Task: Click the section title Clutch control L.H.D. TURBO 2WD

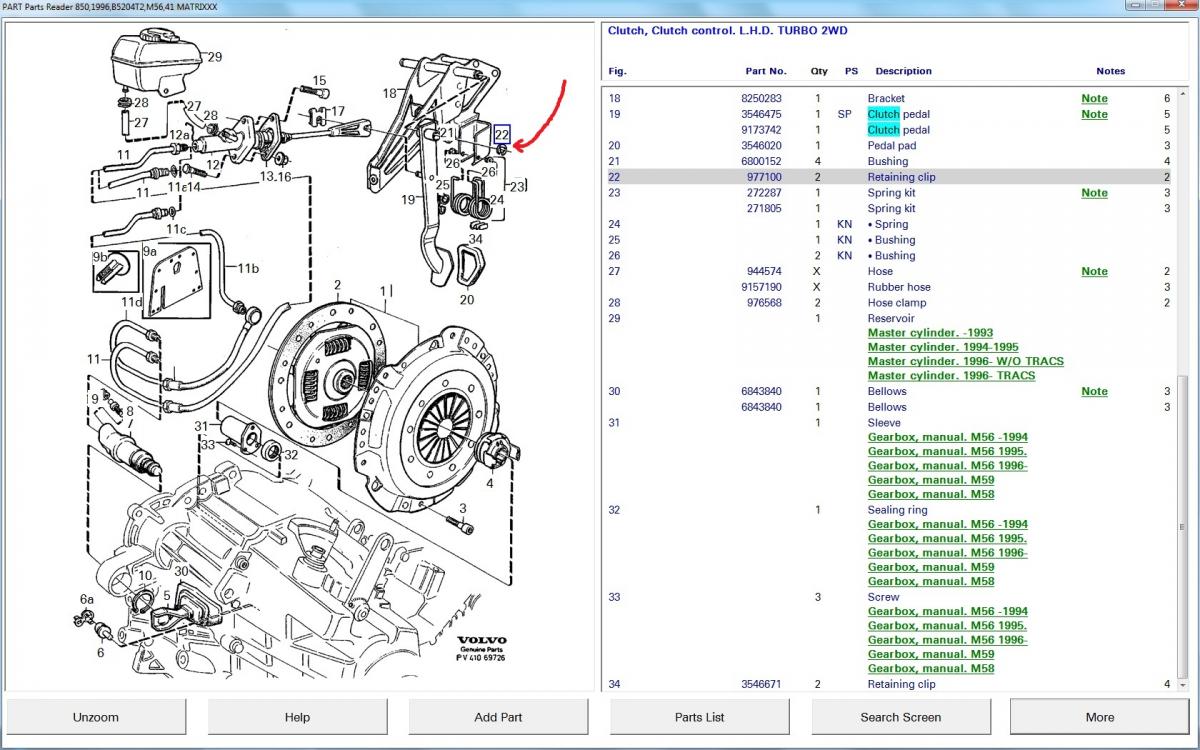Action: point(727,31)
